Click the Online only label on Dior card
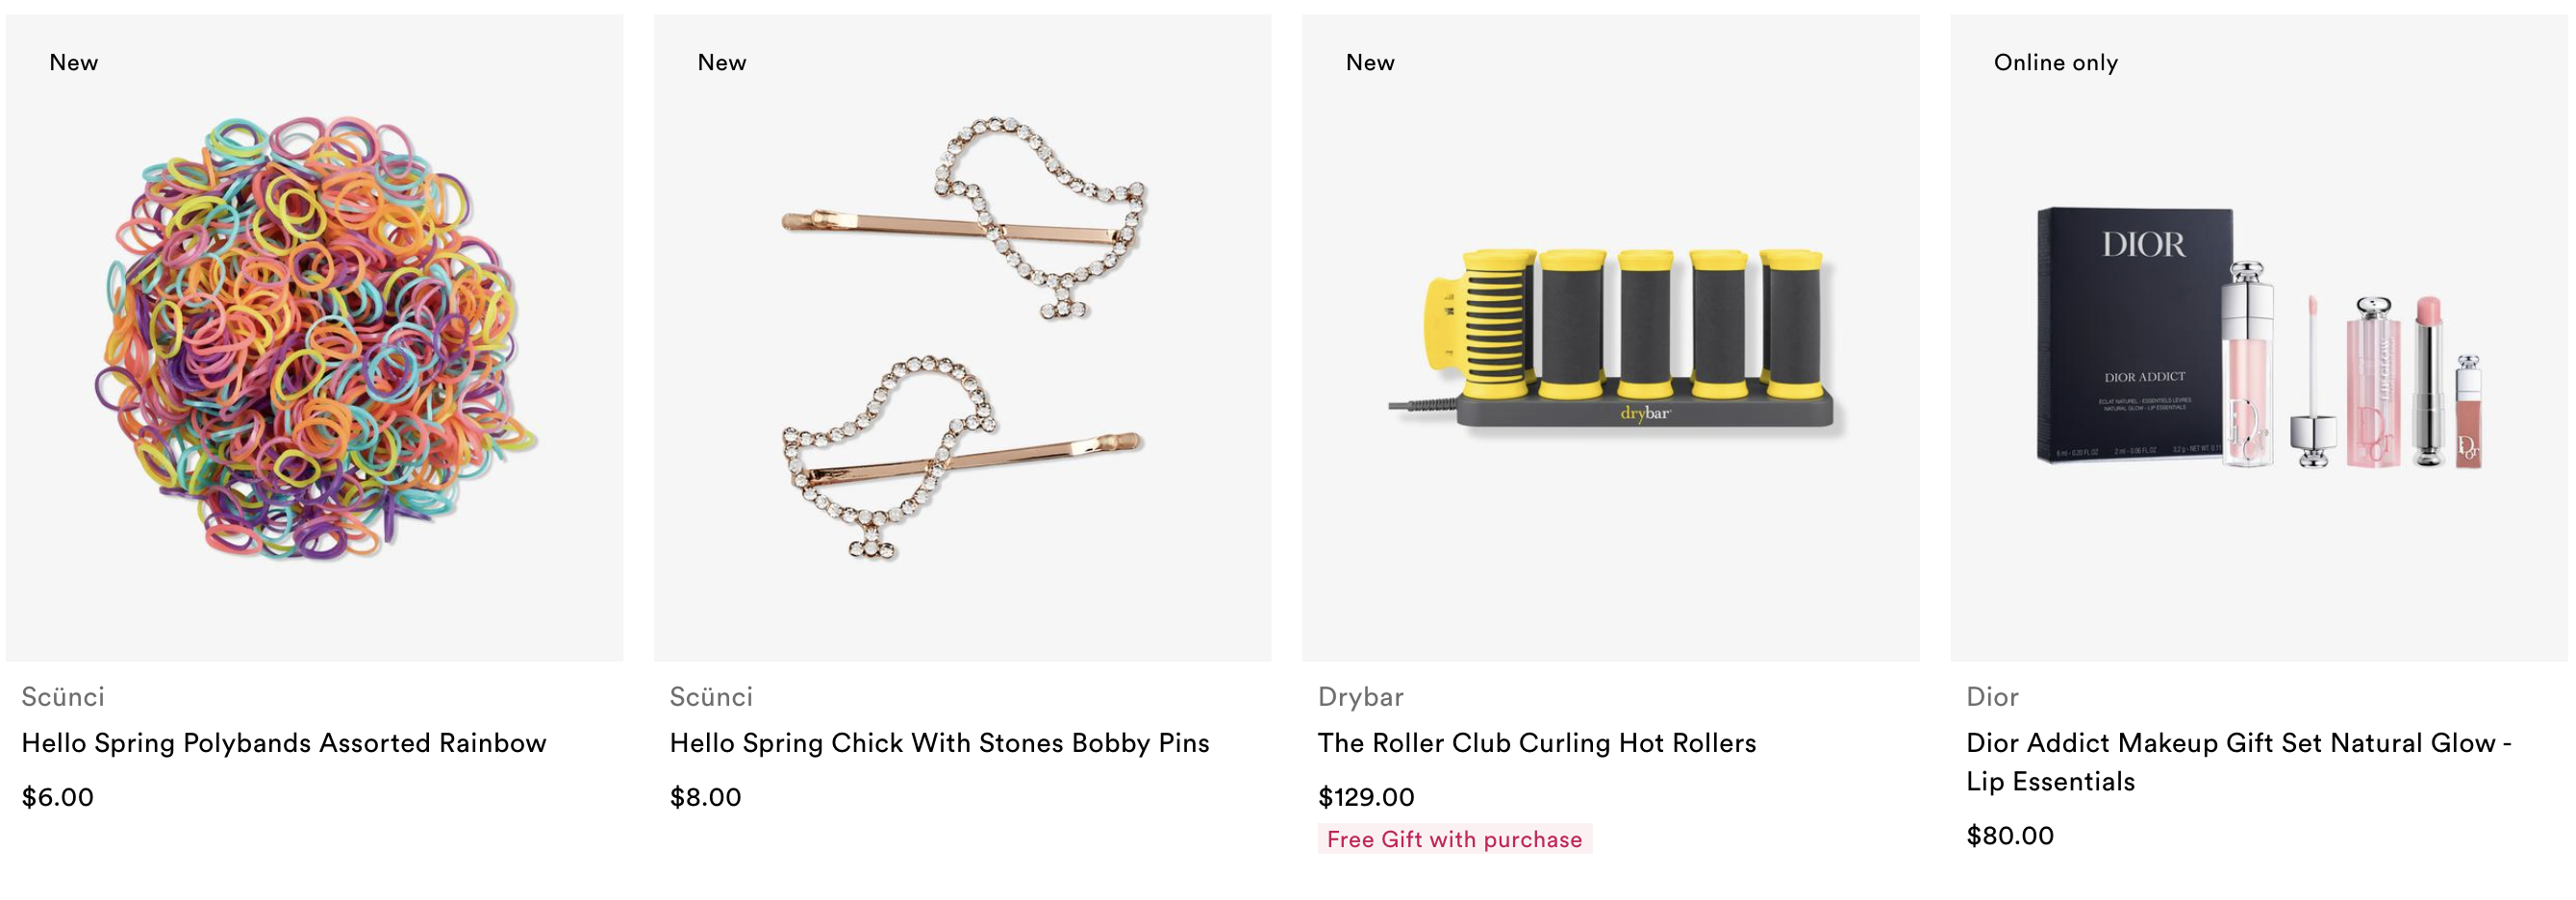Screen dimensions: 2576x900 (x=2055, y=62)
